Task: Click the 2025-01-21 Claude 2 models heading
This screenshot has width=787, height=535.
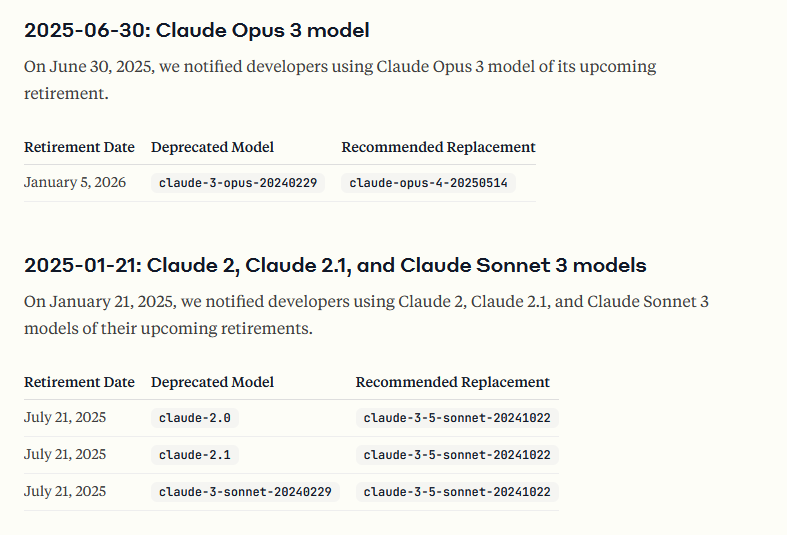Action: 335,265
